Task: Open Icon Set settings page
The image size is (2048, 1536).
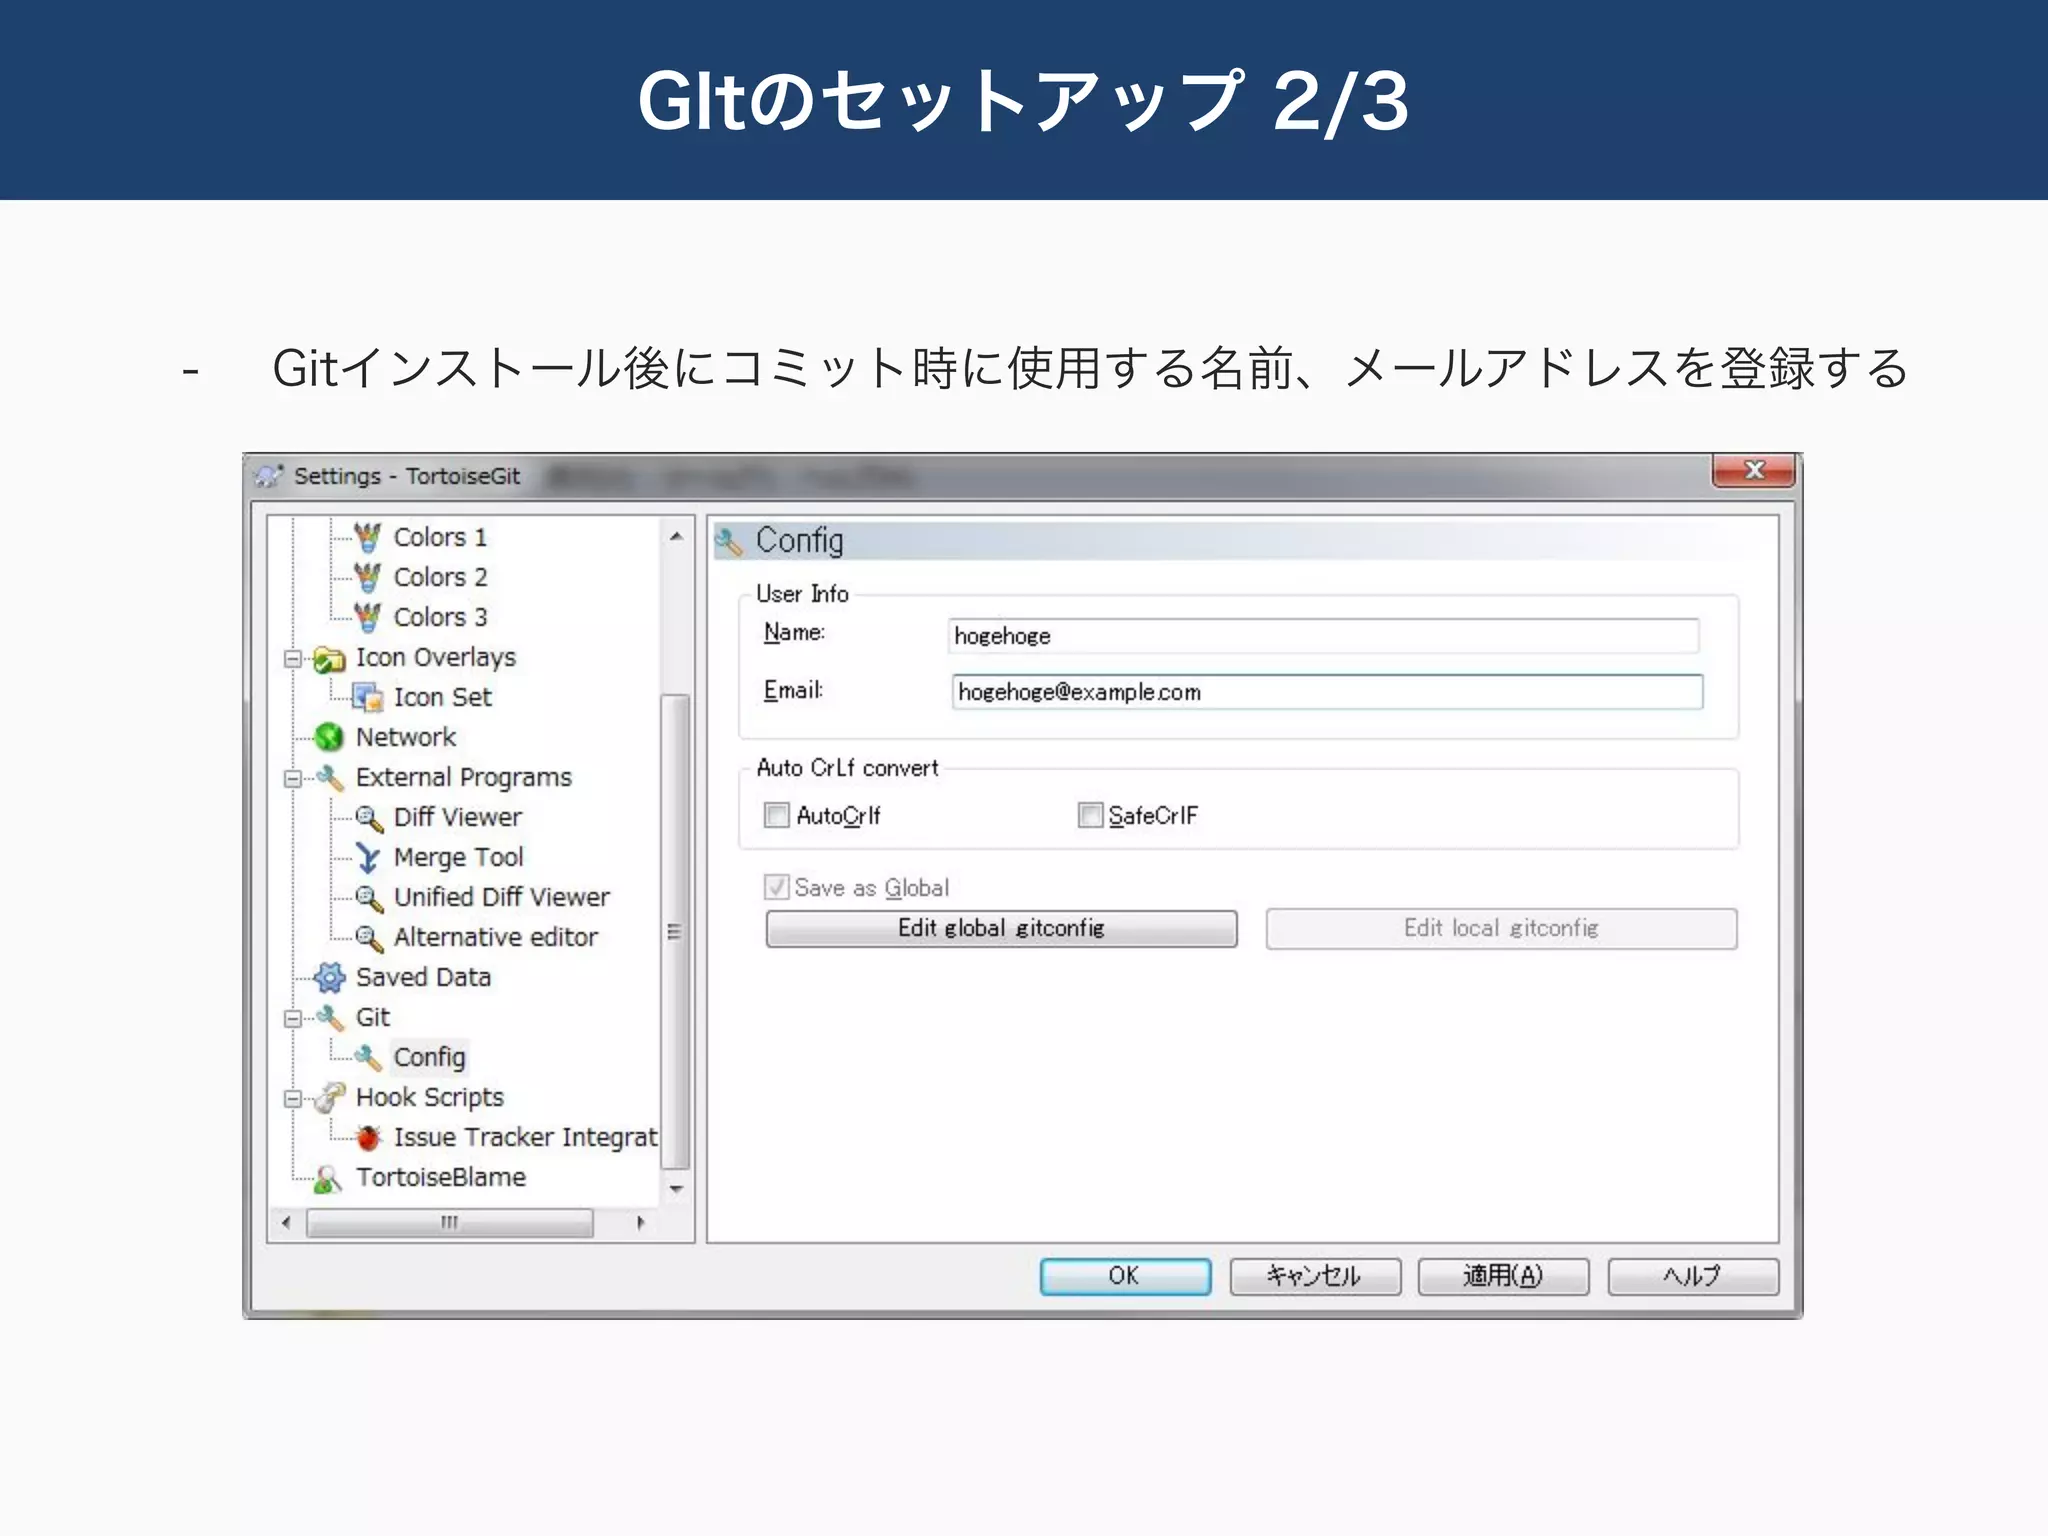Action: [x=443, y=697]
